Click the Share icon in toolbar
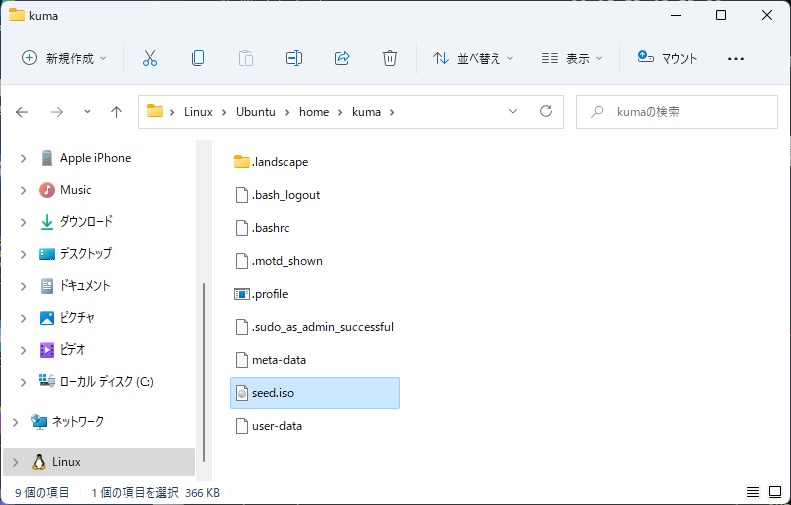 342,58
